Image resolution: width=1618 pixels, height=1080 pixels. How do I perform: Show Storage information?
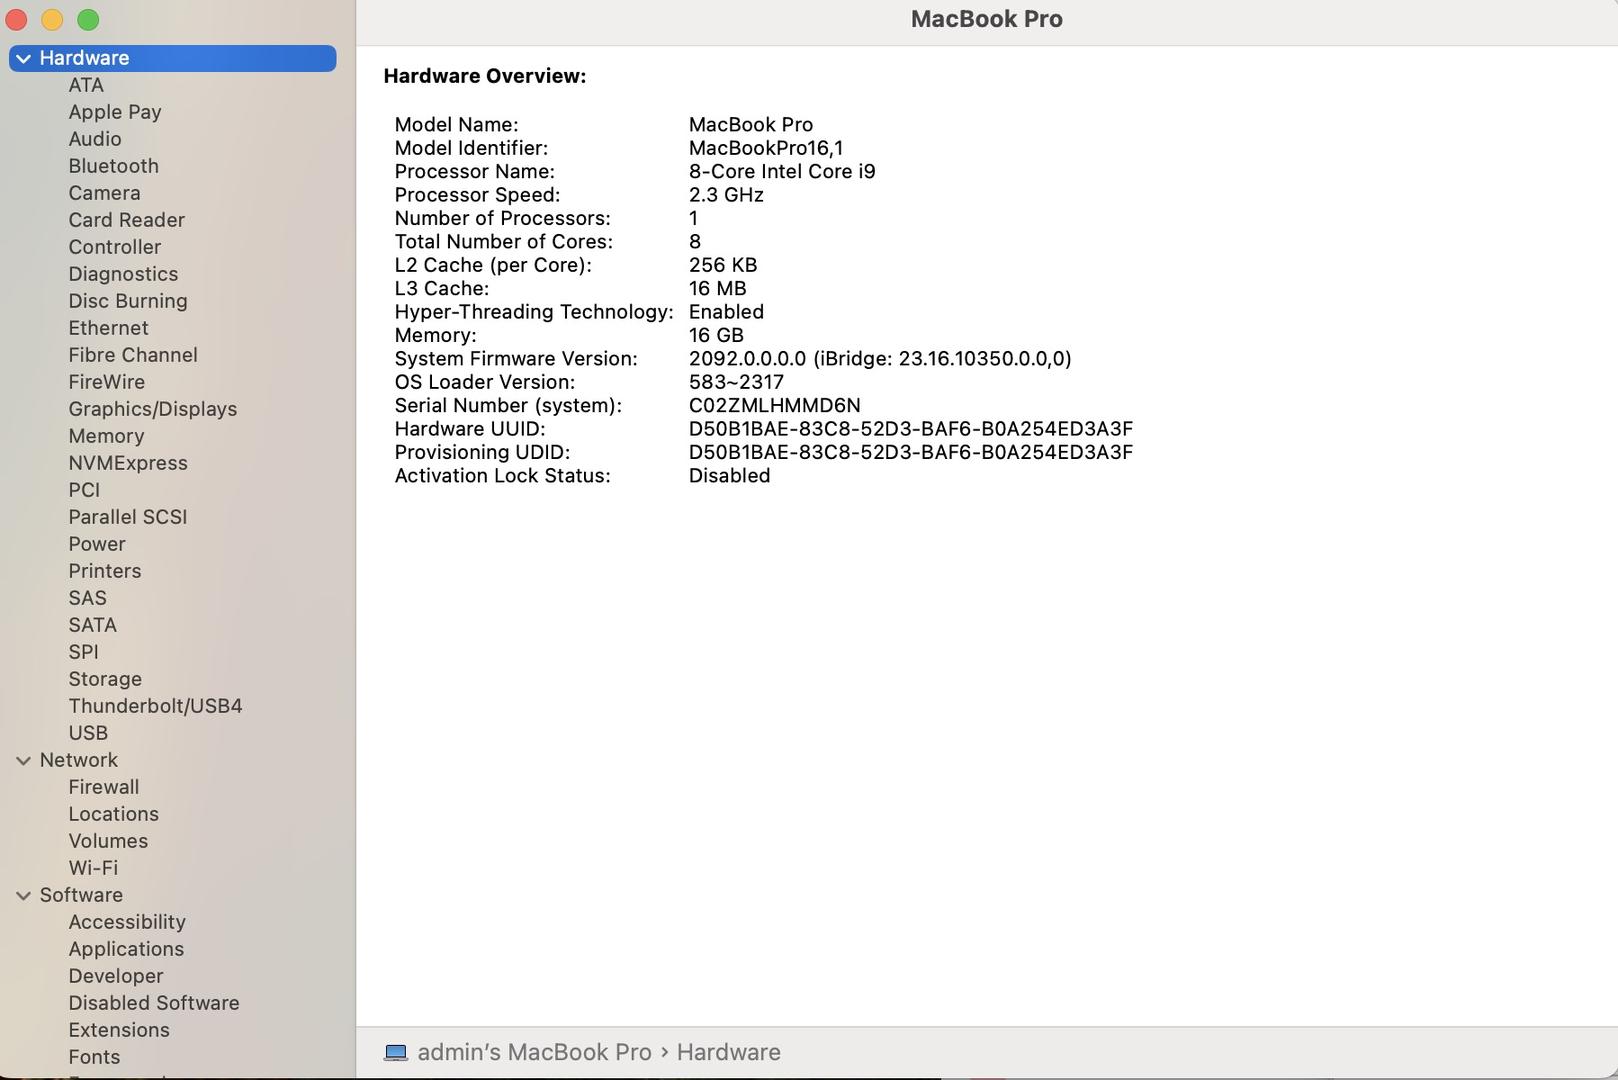point(105,679)
